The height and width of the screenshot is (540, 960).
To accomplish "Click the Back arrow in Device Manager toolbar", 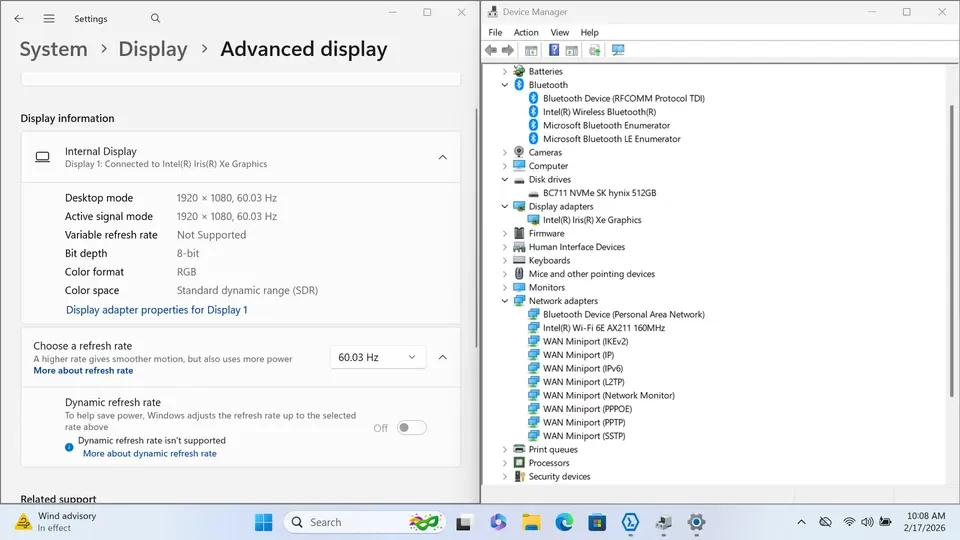I will 492,50.
